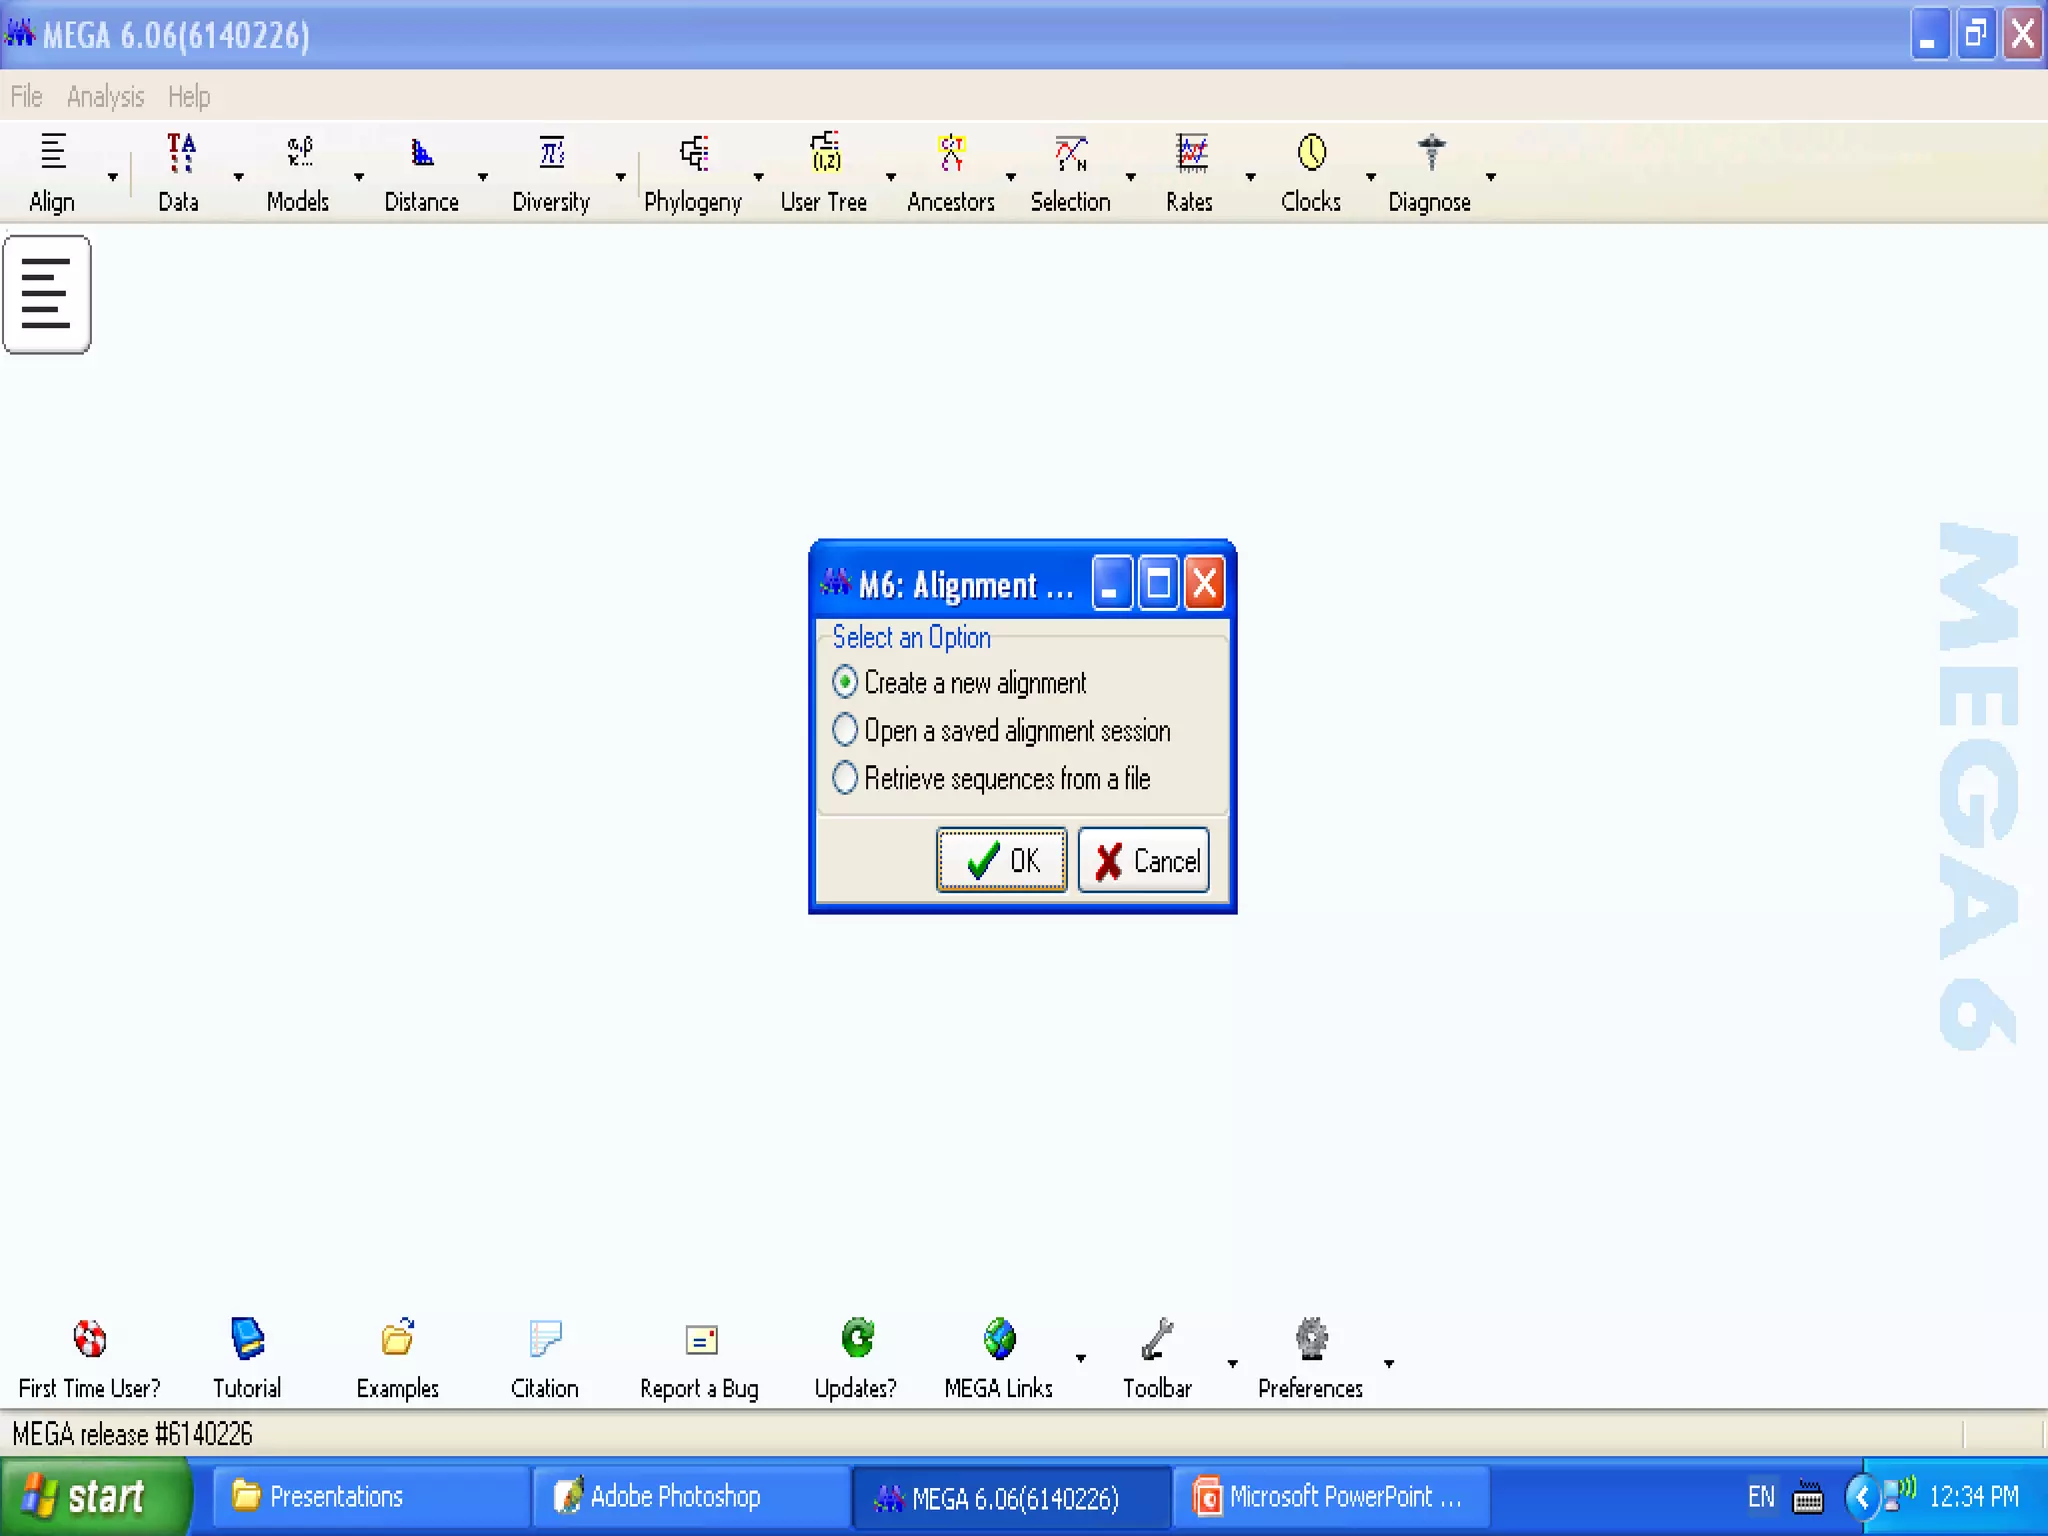Select Create a new alignment option
This screenshot has height=1536, width=2048.
point(960,682)
